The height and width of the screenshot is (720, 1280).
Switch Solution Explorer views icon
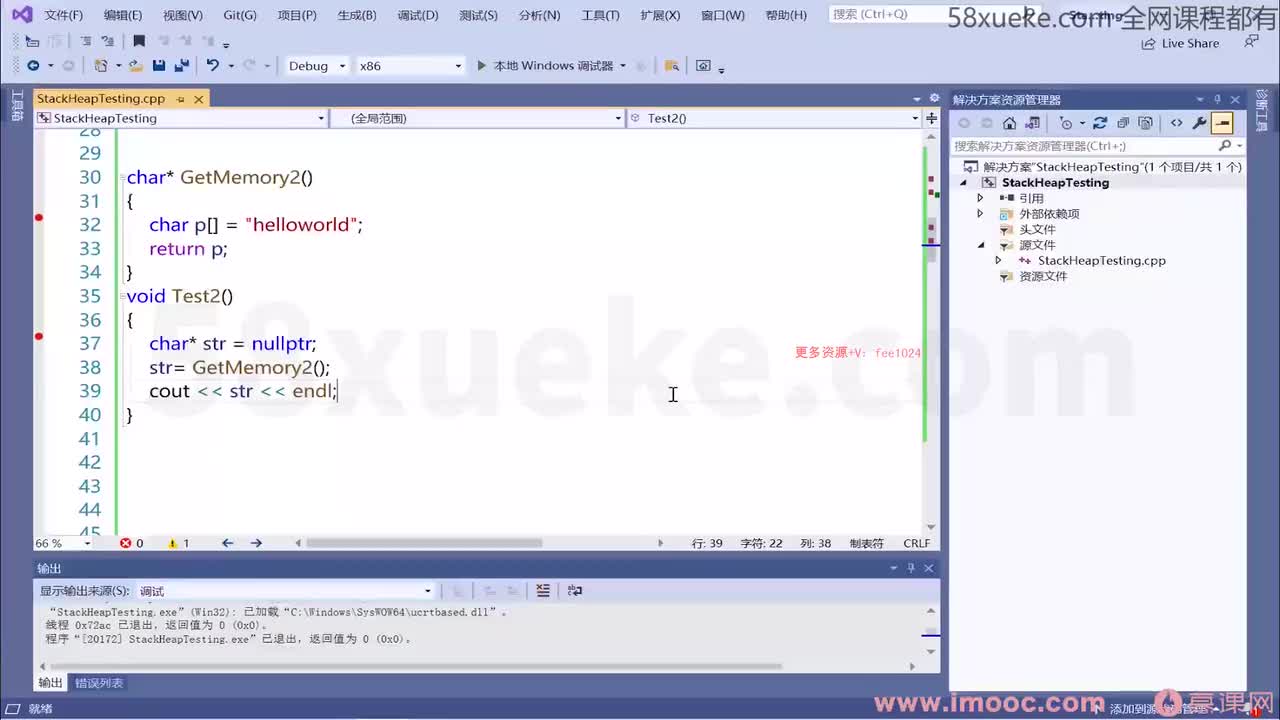pos(1035,123)
